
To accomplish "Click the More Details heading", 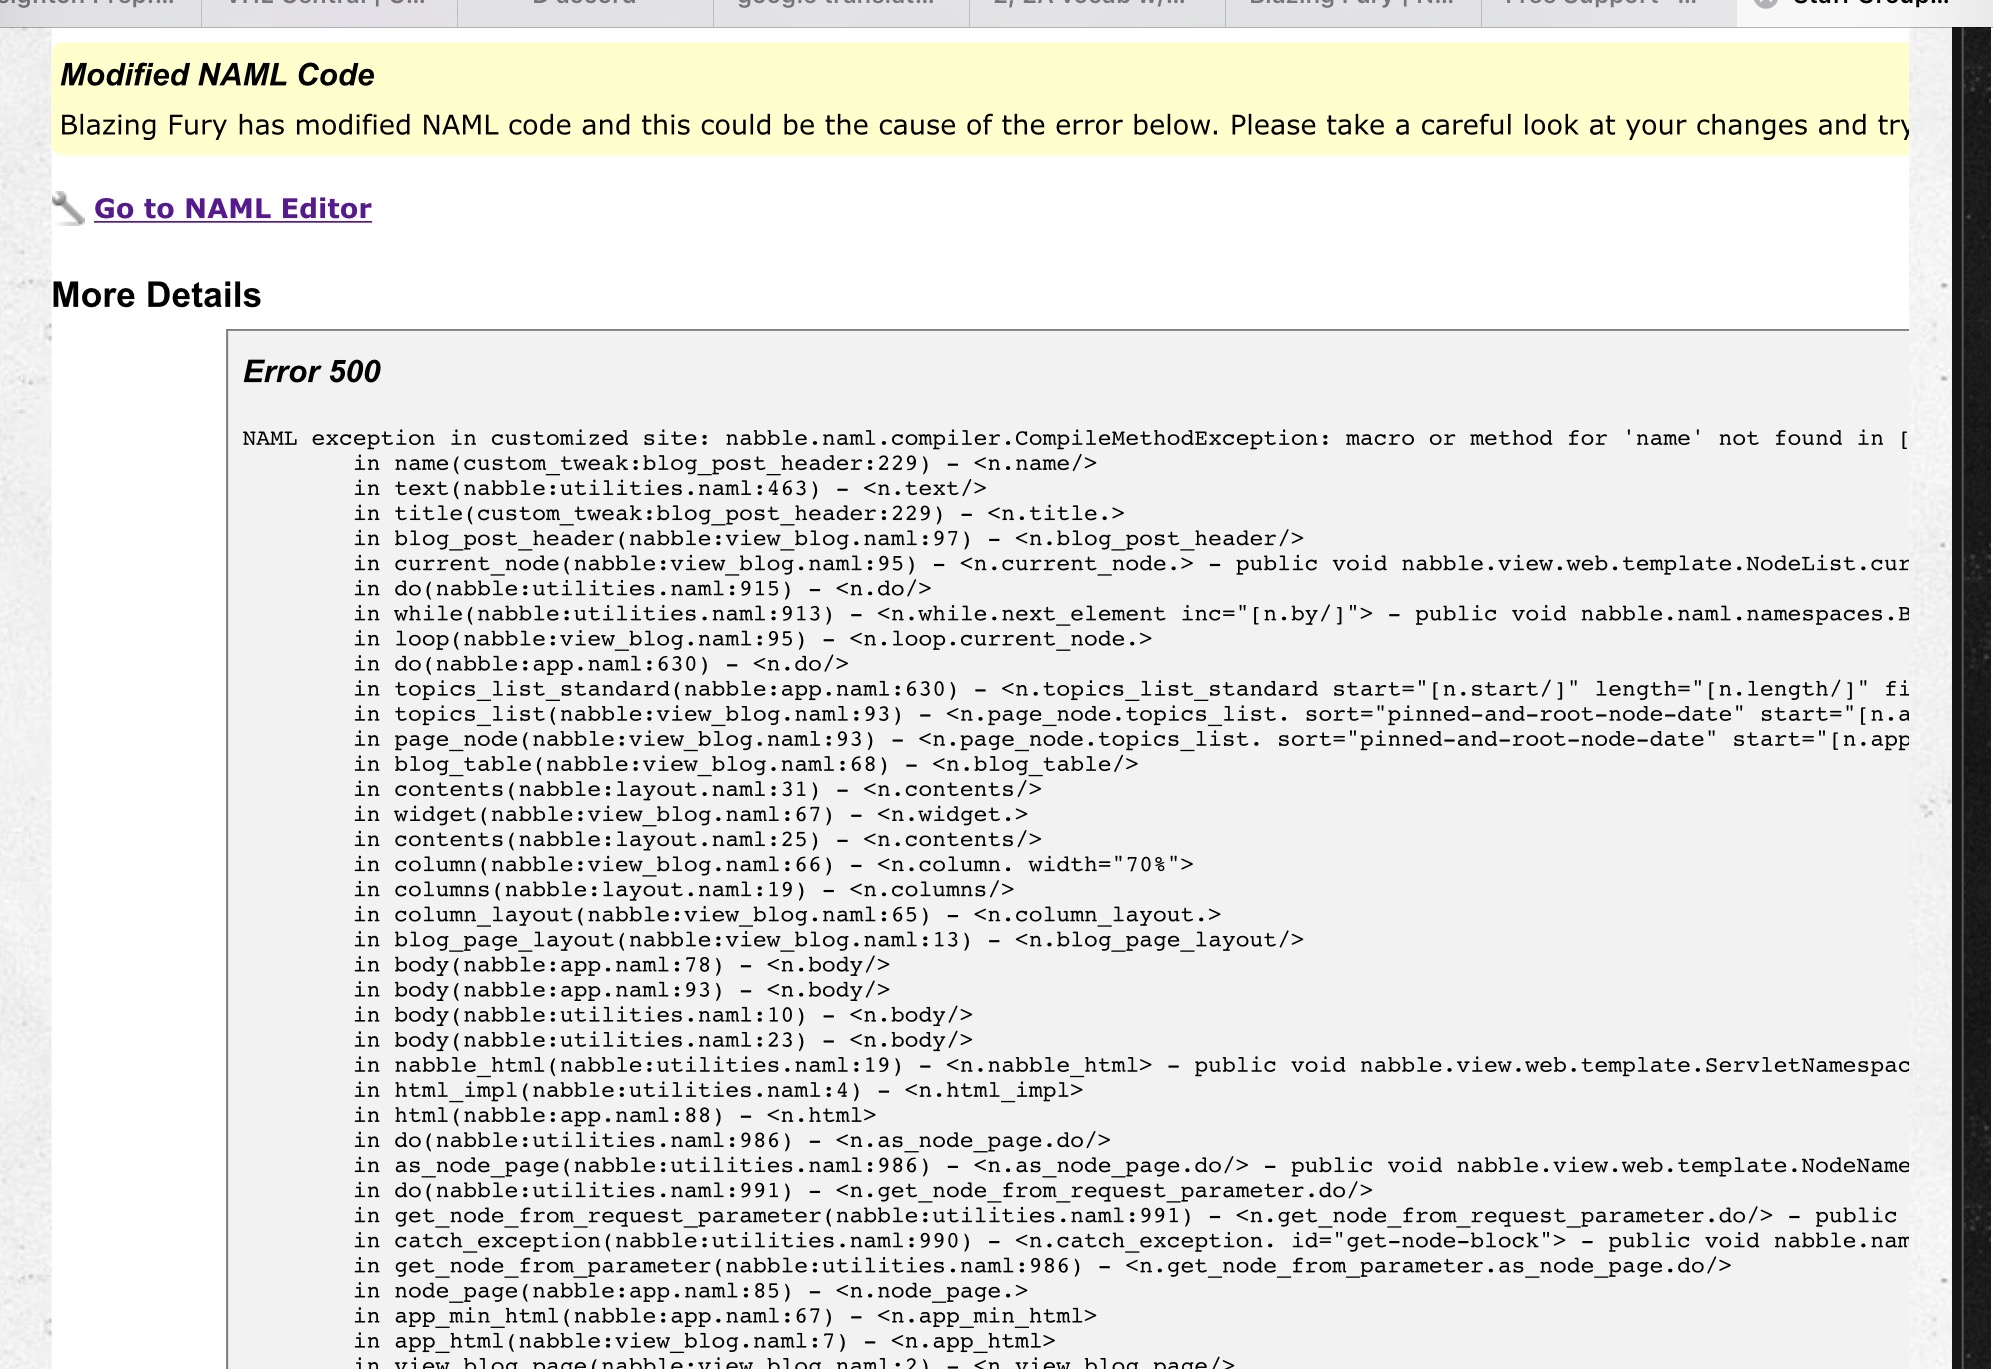I will 156,295.
